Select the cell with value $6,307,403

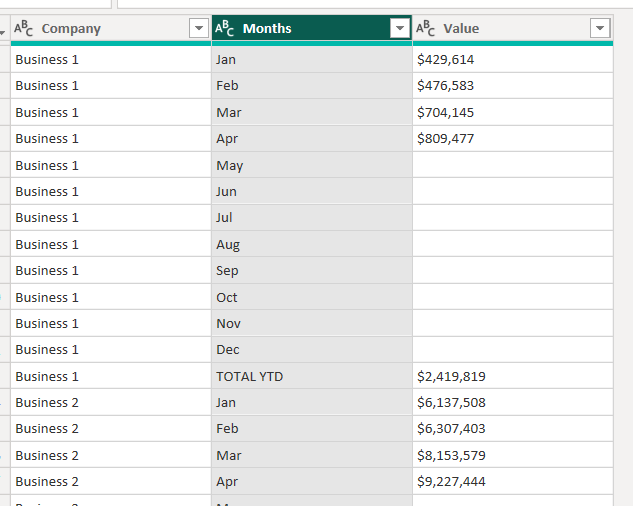click(x=513, y=428)
